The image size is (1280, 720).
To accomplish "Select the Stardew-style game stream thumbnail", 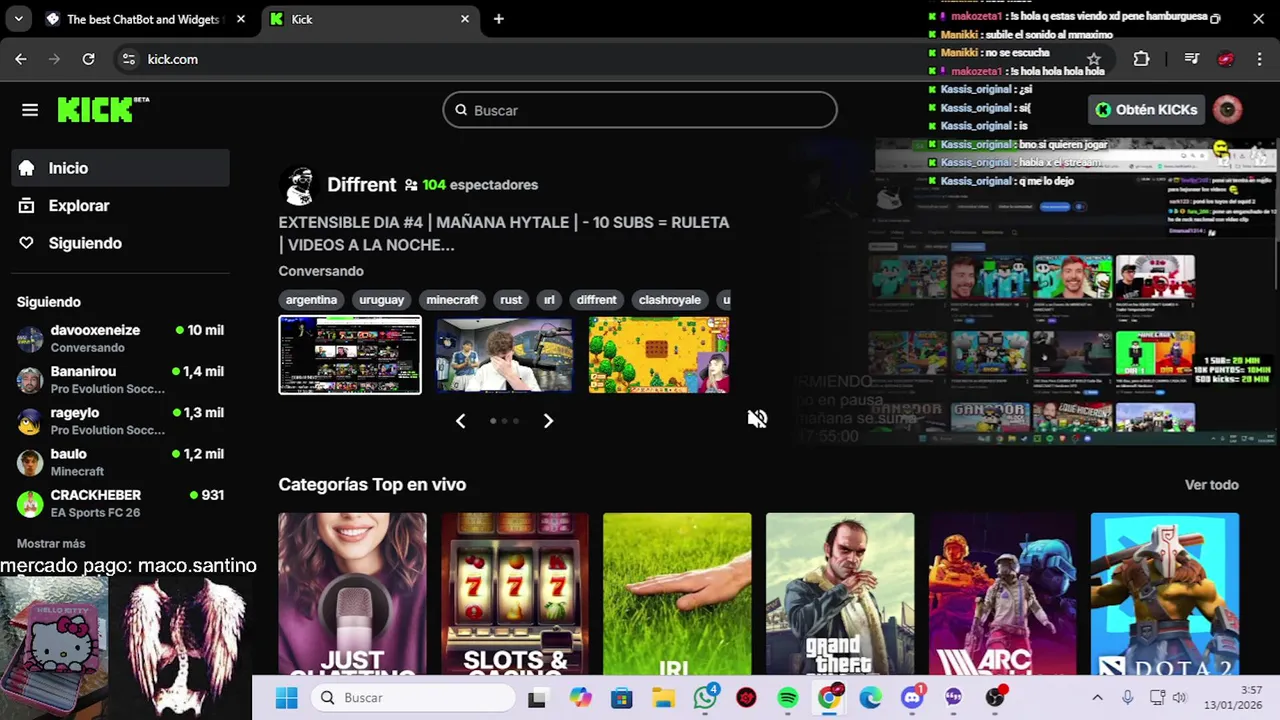I will [x=659, y=355].
